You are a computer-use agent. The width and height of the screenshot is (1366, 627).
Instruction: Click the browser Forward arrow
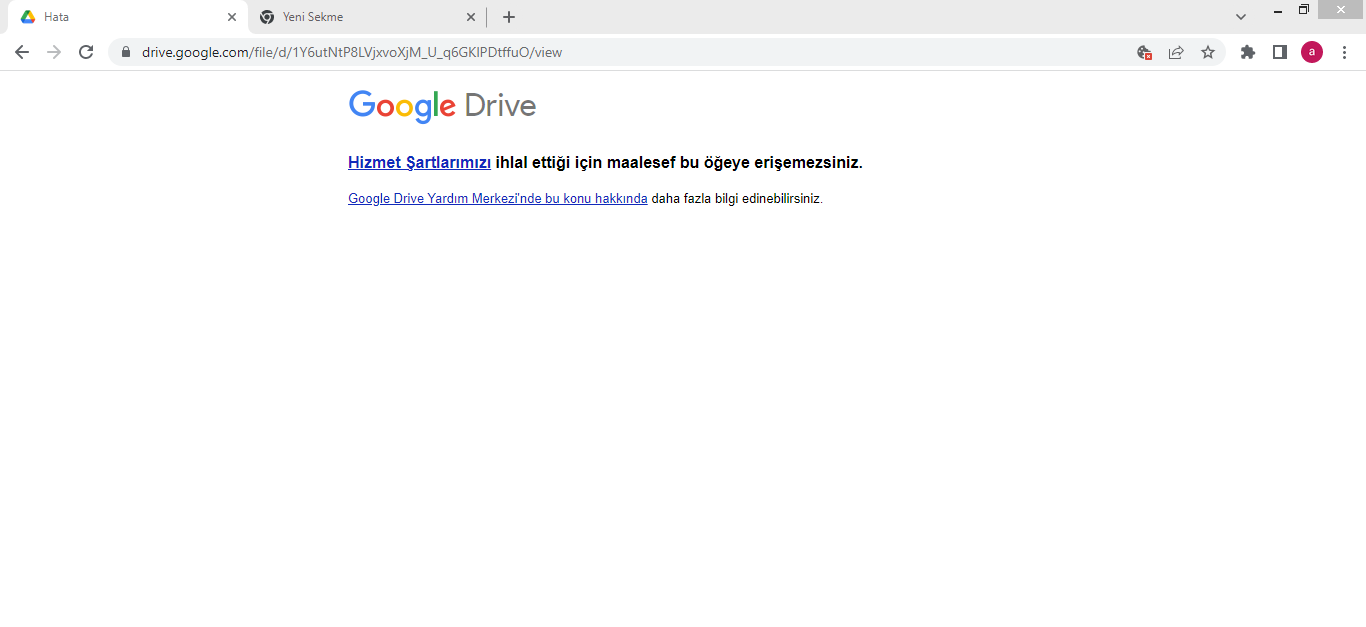pos(54,52)
